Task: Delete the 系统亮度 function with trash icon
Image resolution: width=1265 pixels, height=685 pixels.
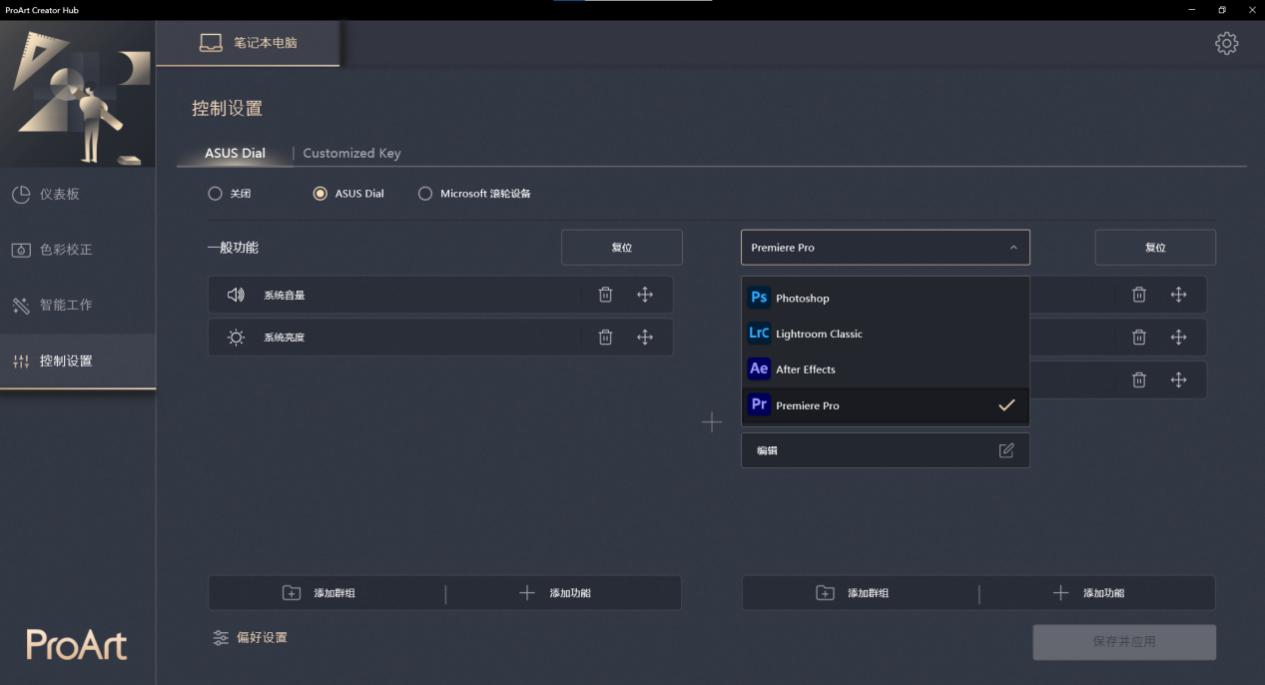Action: tap(605, 337)
